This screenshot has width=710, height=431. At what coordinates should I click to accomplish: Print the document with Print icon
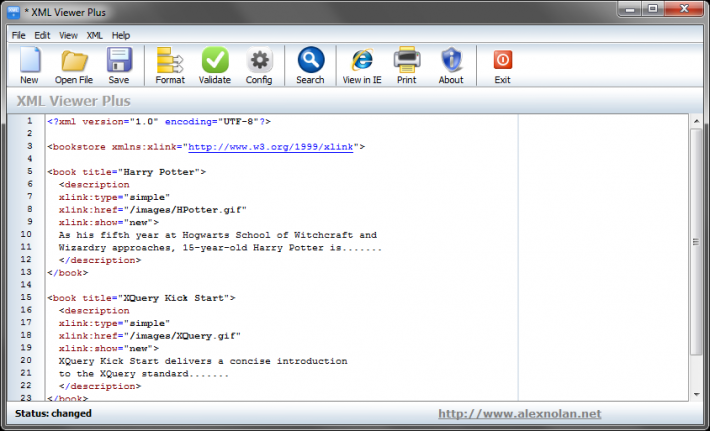point(407,60)
